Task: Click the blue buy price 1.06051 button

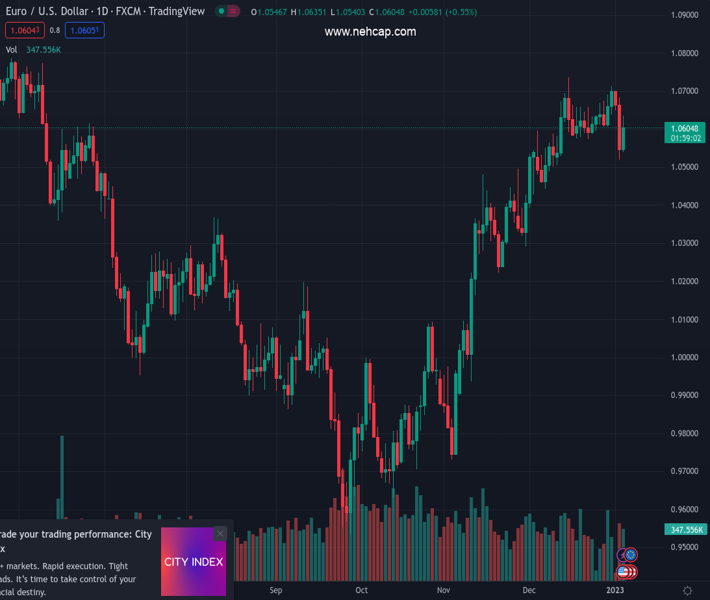Action: (x=85, y=31)
